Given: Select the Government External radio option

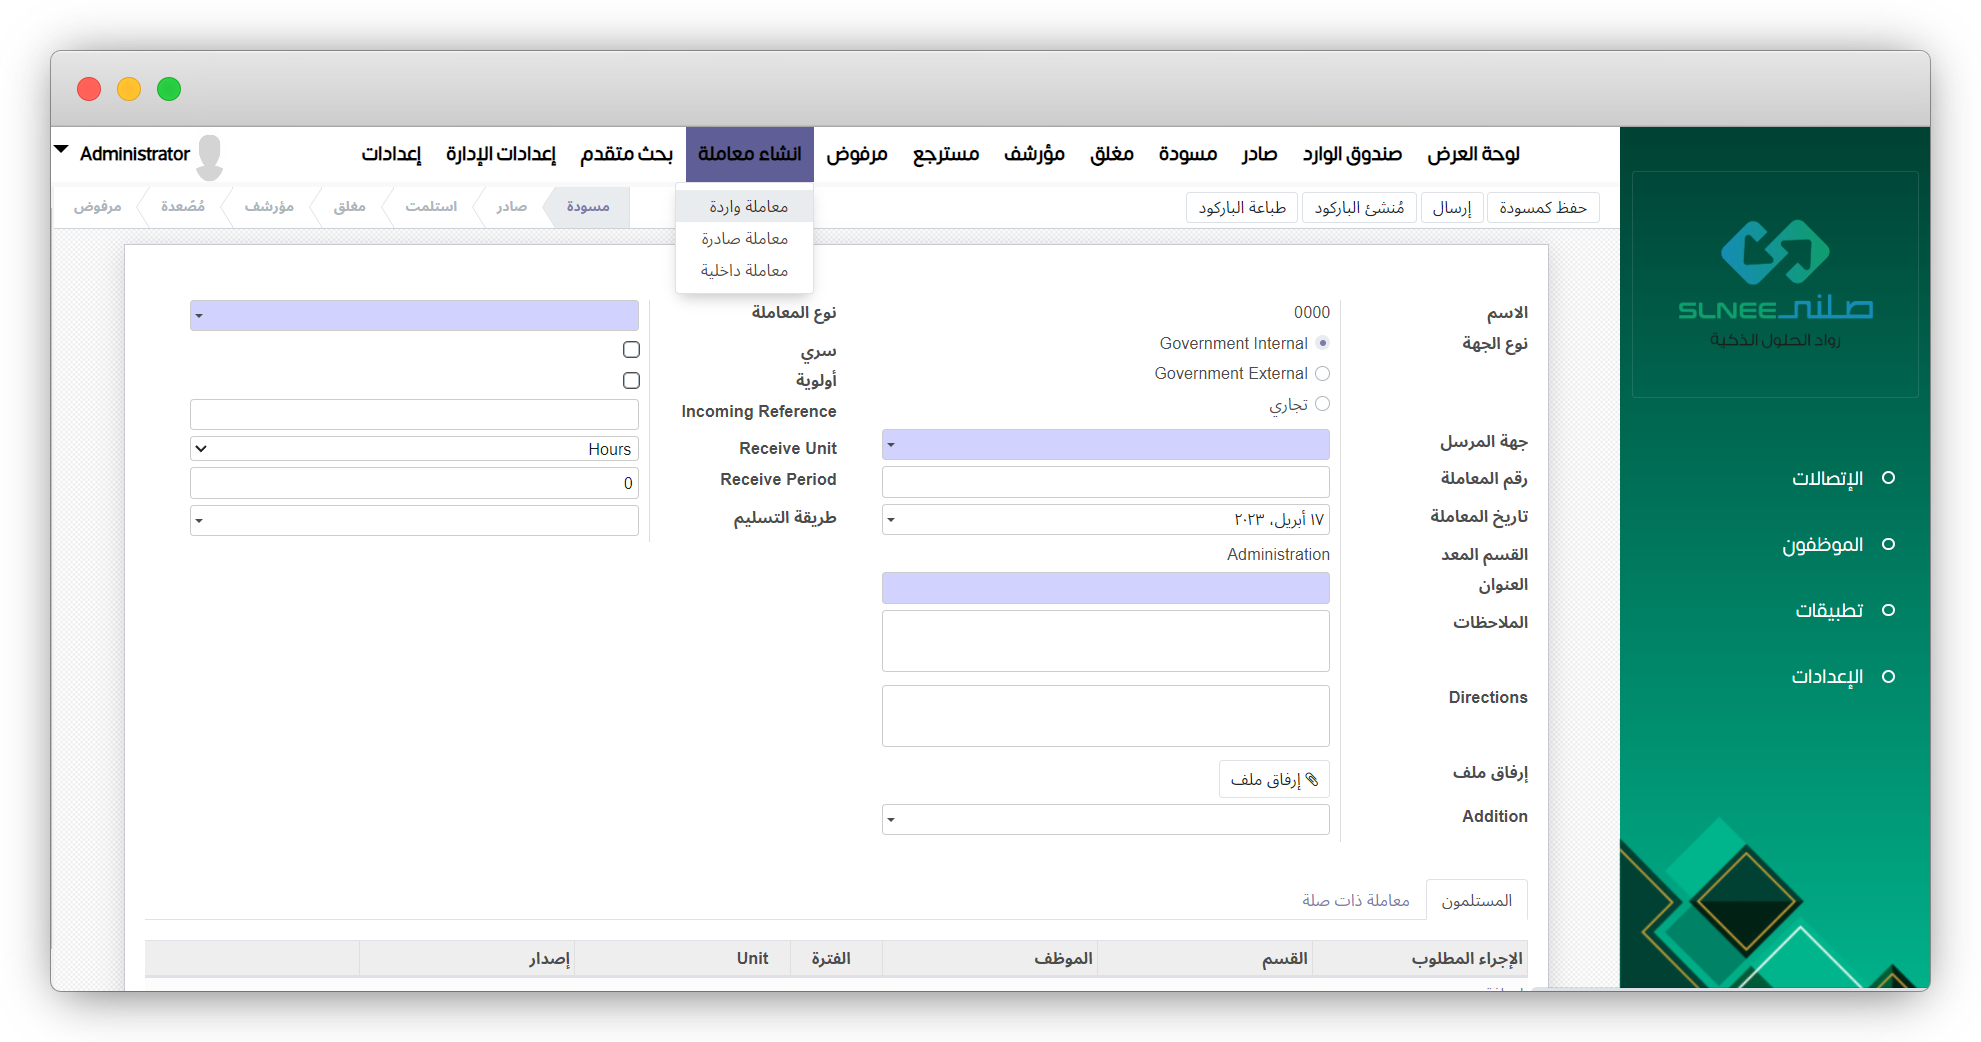Looking at the screenshot, I should 1322,374.
